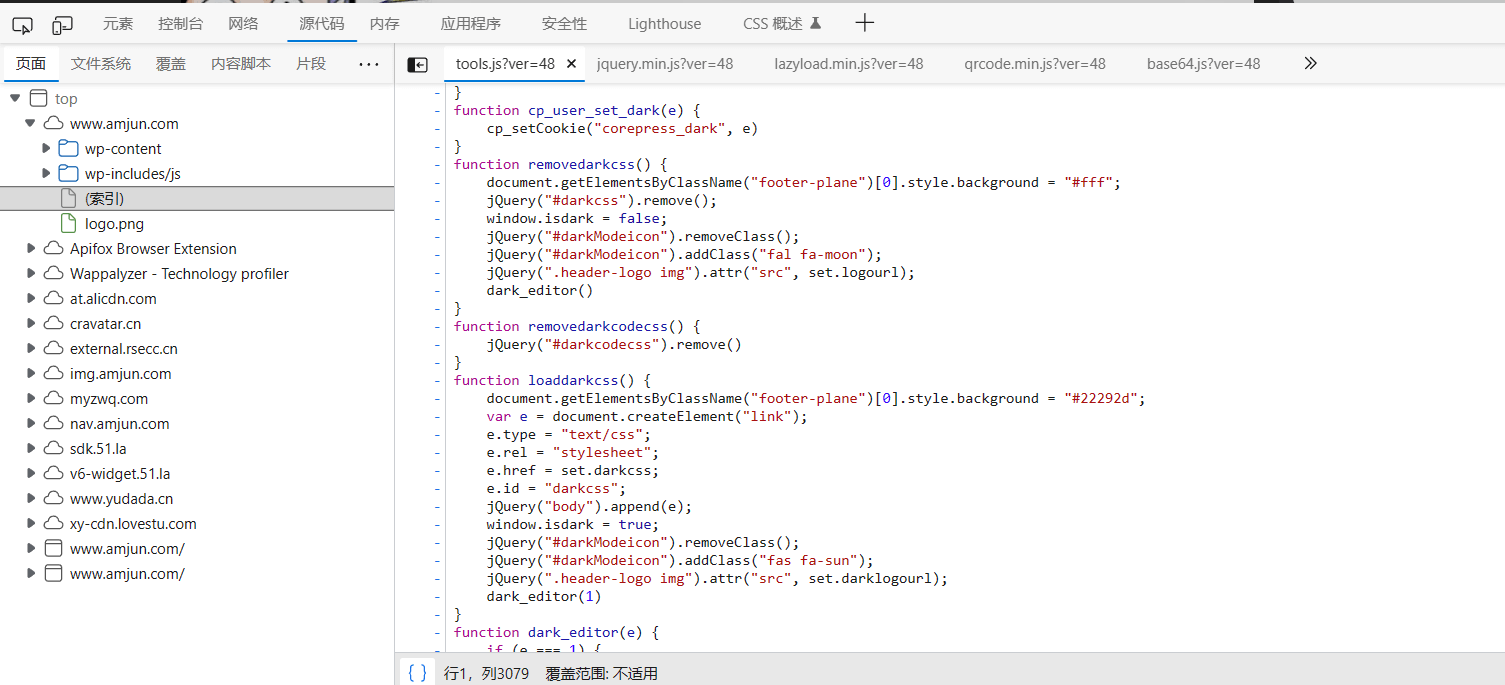The height and width of the screenshot is (685, 1505).
Task: Select the logo.png file
Action: tap(114, 224)
